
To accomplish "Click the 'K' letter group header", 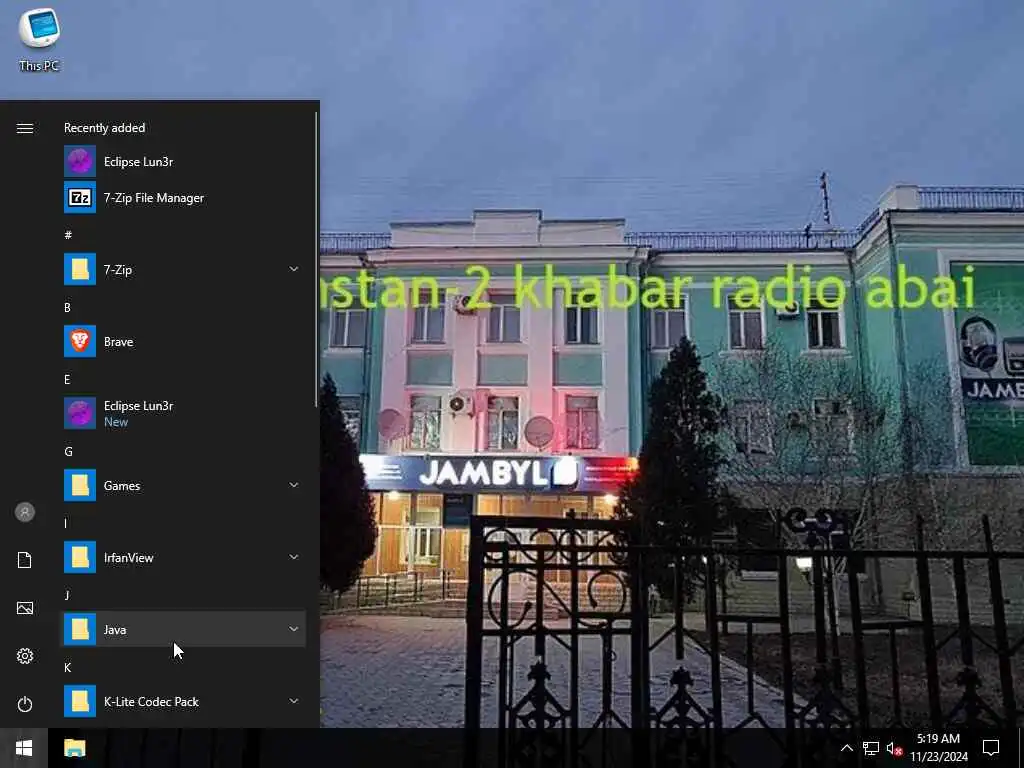I will click(67, 667).
